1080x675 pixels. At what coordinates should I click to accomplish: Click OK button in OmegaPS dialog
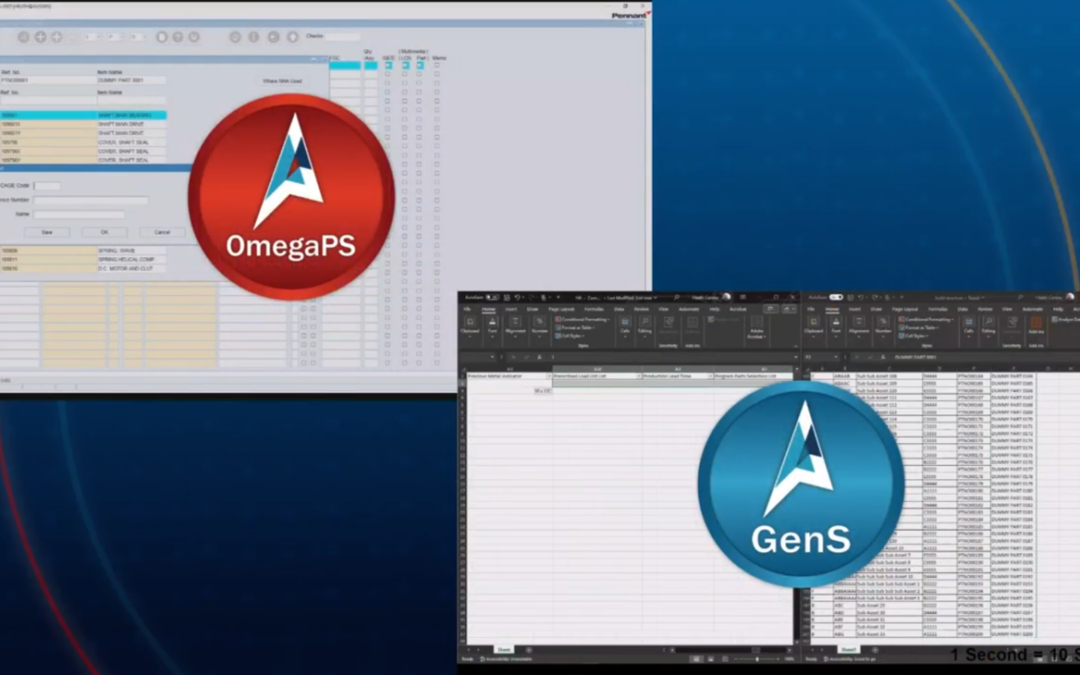104,232
